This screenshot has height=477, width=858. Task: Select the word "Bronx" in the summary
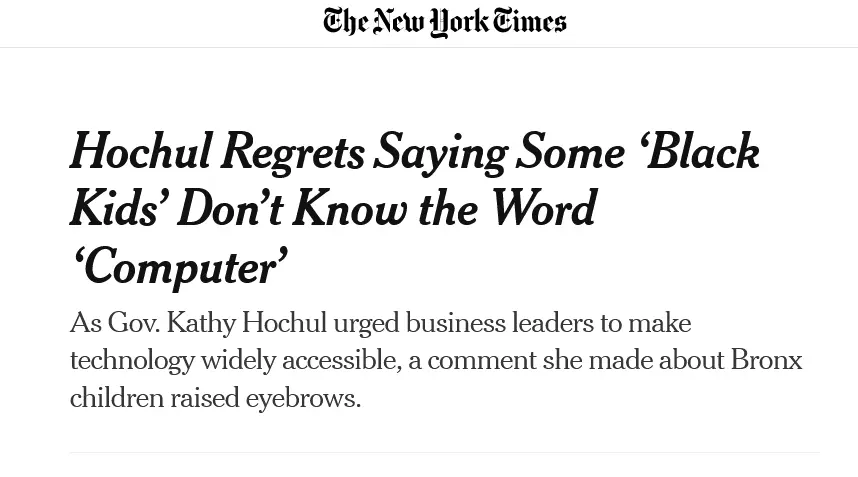click(767, 360)
